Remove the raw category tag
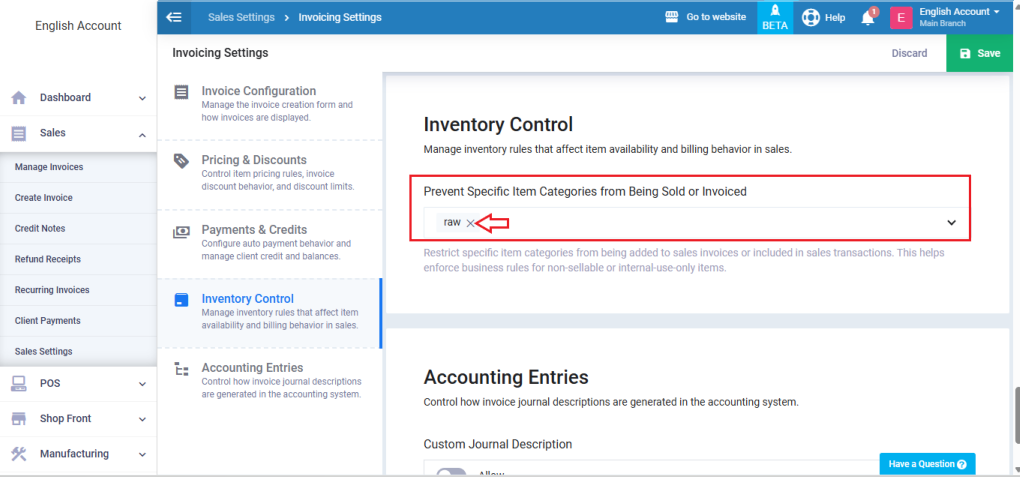This screenshot has height=477, width=1020. (x=470, y=223)
